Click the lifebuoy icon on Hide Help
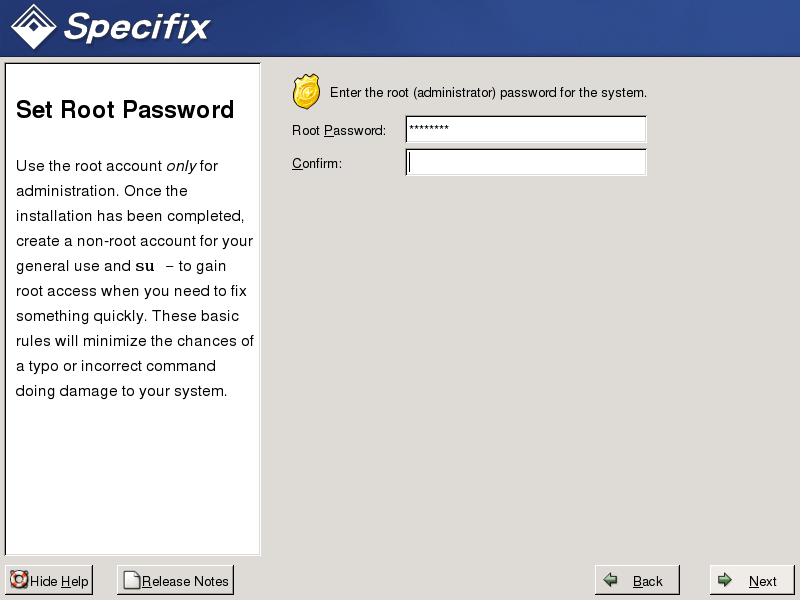 pos(18,580)
